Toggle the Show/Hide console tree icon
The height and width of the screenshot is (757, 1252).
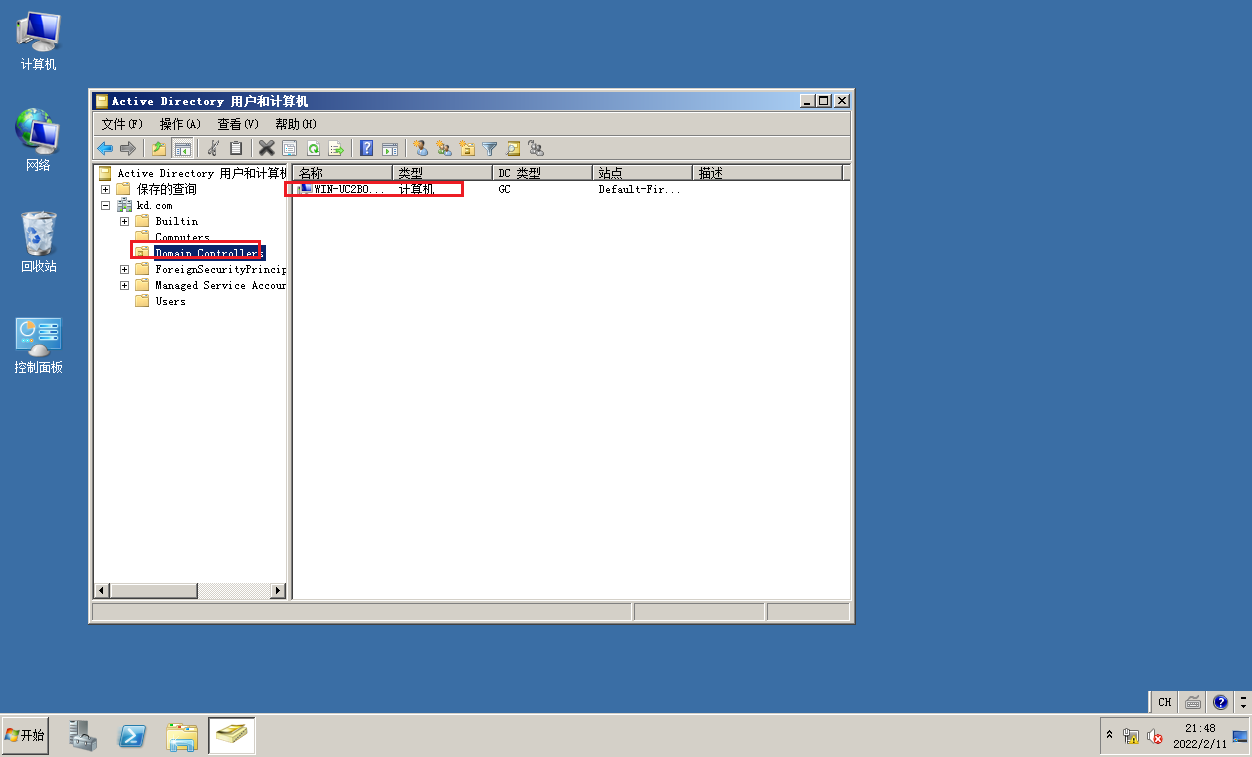183,148
